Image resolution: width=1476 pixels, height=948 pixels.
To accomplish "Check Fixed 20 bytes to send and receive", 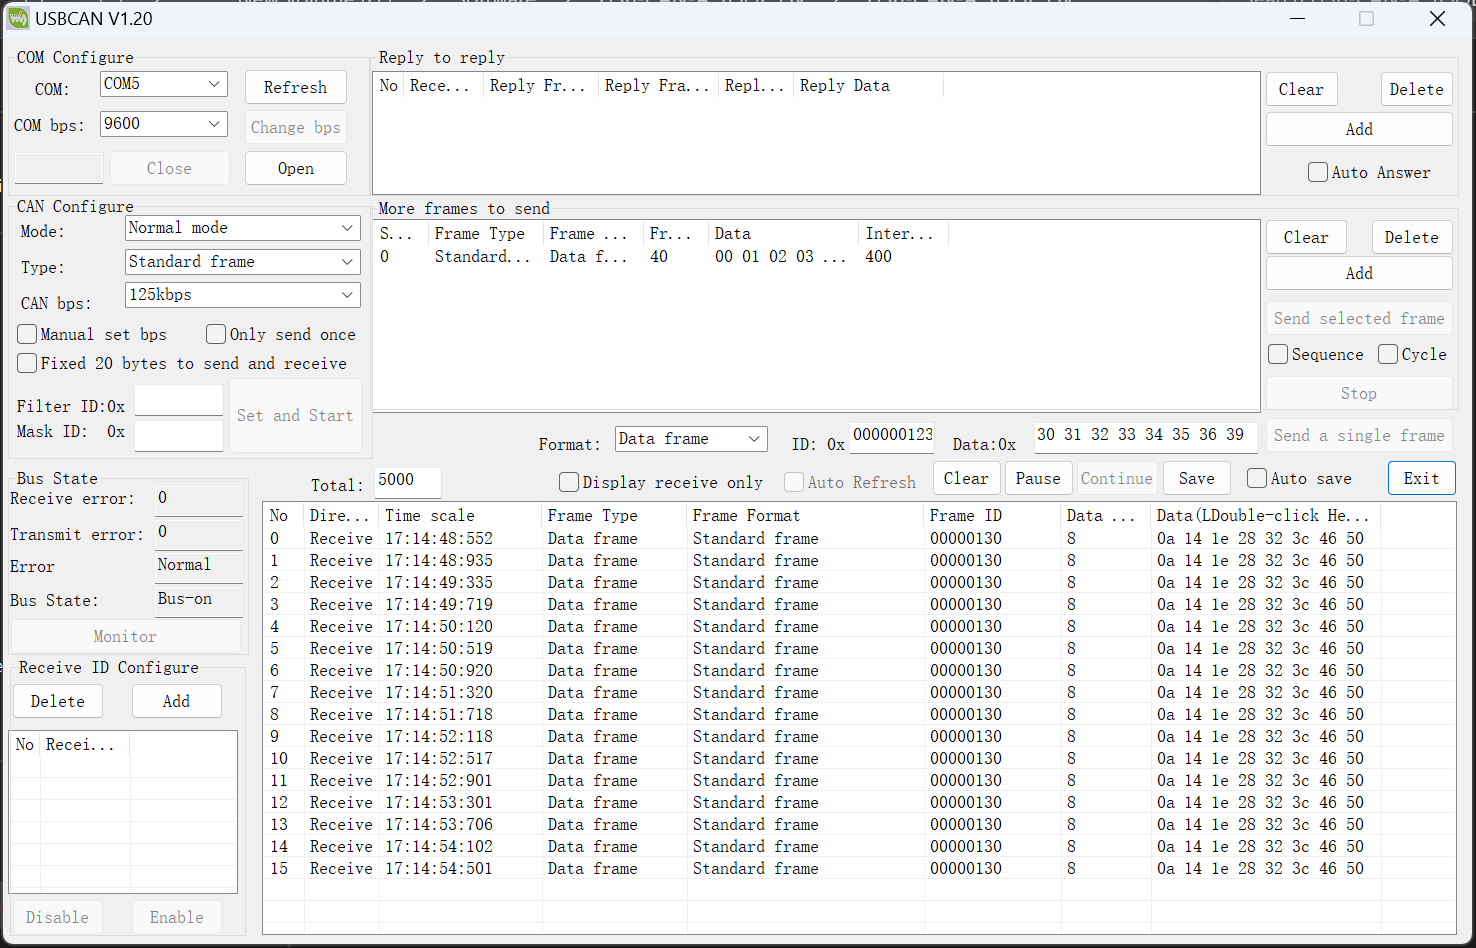I will click(27, 363).
